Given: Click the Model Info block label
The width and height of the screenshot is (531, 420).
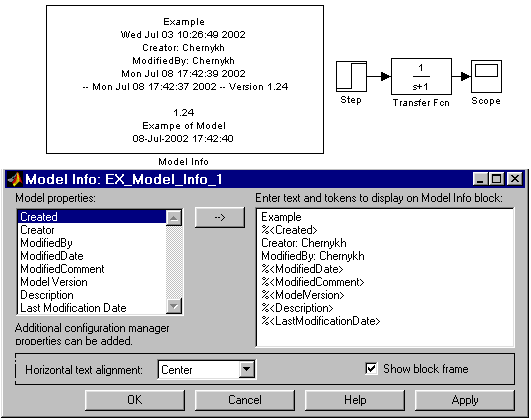Looking at the screenshot, I should pyautogui.click(x=183, y=162).
